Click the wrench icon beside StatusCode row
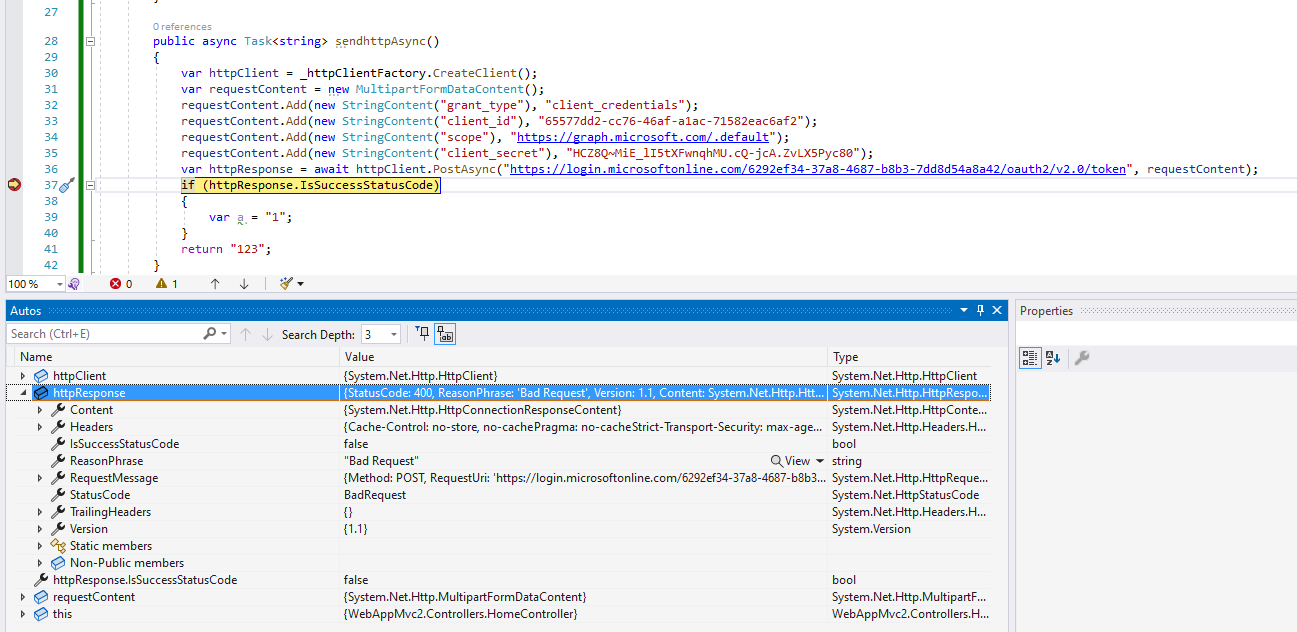This screenshot has height=632, width=1297. click(58, 495)
